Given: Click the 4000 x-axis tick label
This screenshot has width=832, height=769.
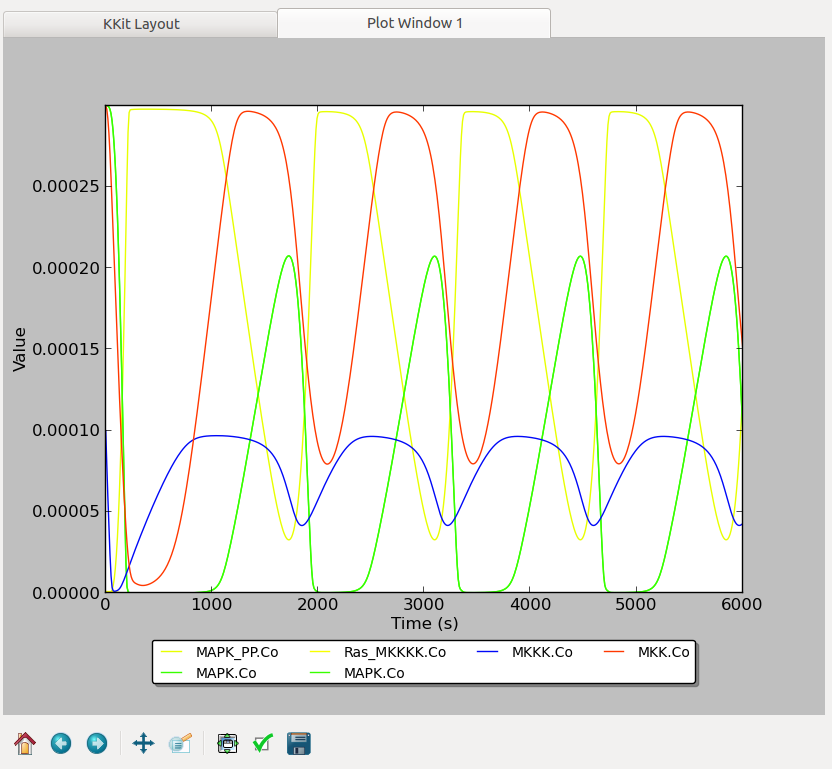Looking at the screenshot, I should (x=530, y=604).
